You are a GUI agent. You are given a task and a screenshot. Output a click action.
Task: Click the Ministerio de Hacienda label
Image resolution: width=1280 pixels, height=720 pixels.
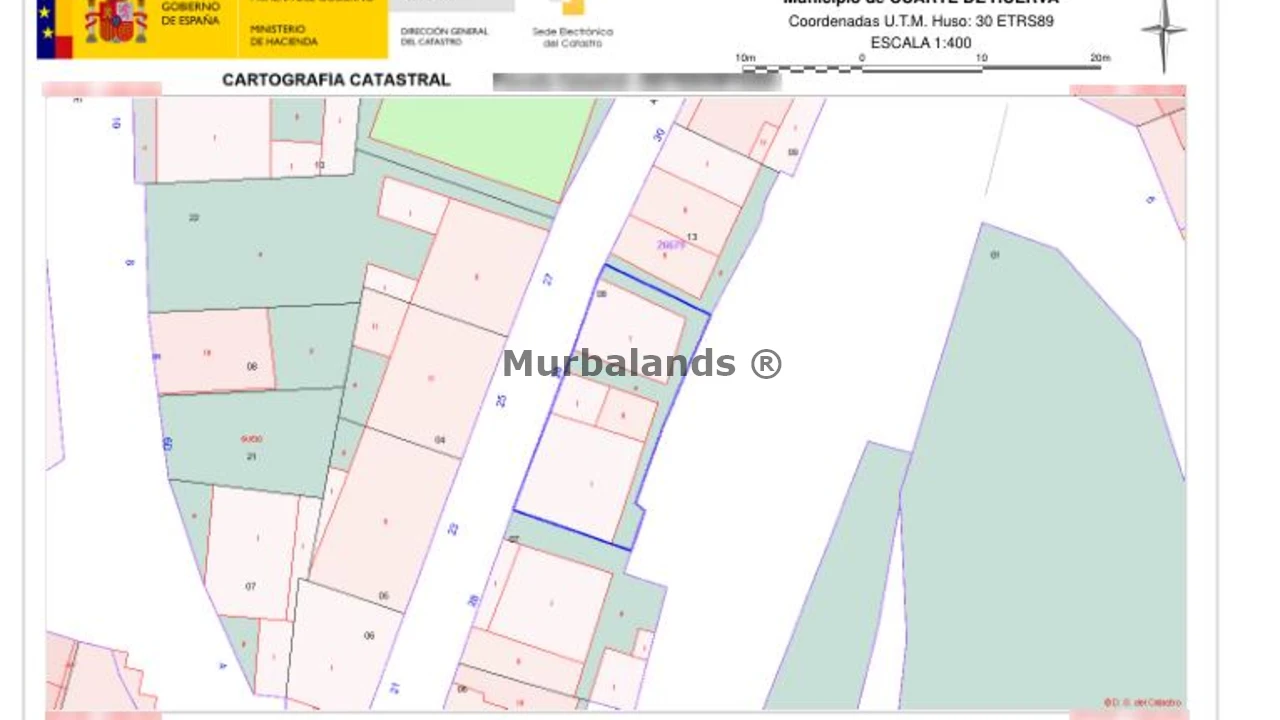tap(283, 36)
